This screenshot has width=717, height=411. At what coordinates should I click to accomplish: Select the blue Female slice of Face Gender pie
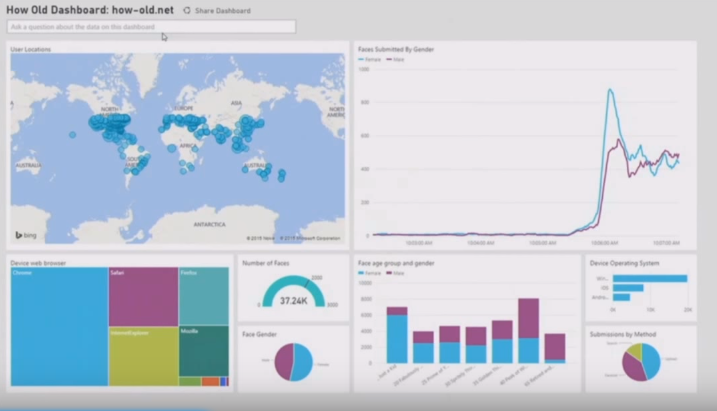pos(304,362)
